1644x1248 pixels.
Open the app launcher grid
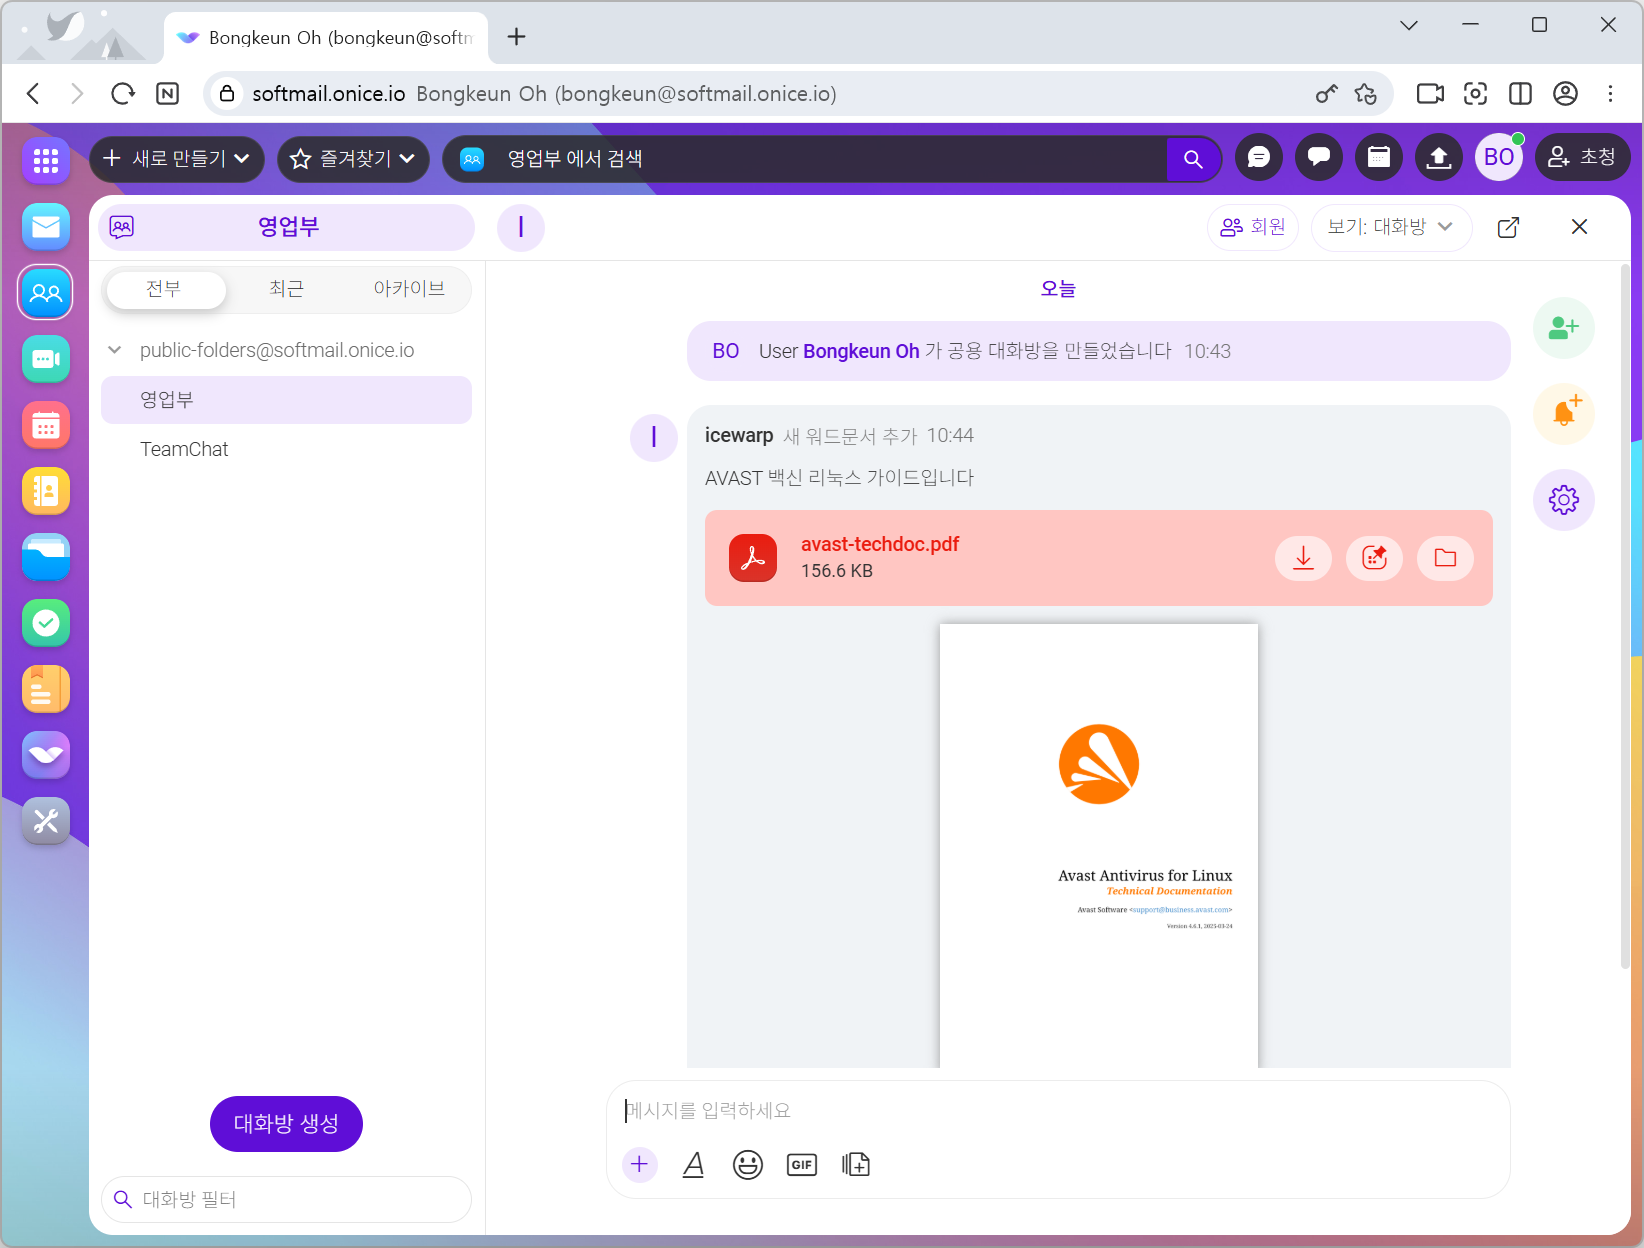[46, 160]
